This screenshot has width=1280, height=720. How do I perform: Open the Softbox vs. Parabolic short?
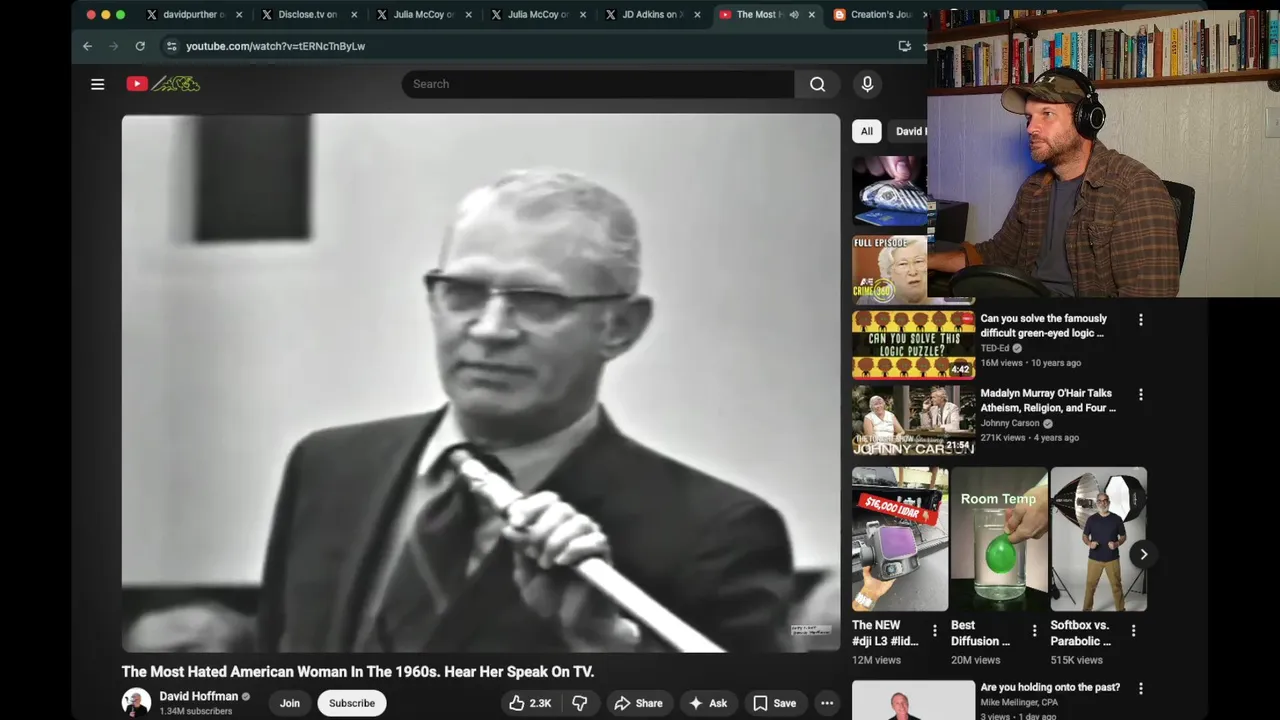pyautogui.click(x=1098, y=539)
